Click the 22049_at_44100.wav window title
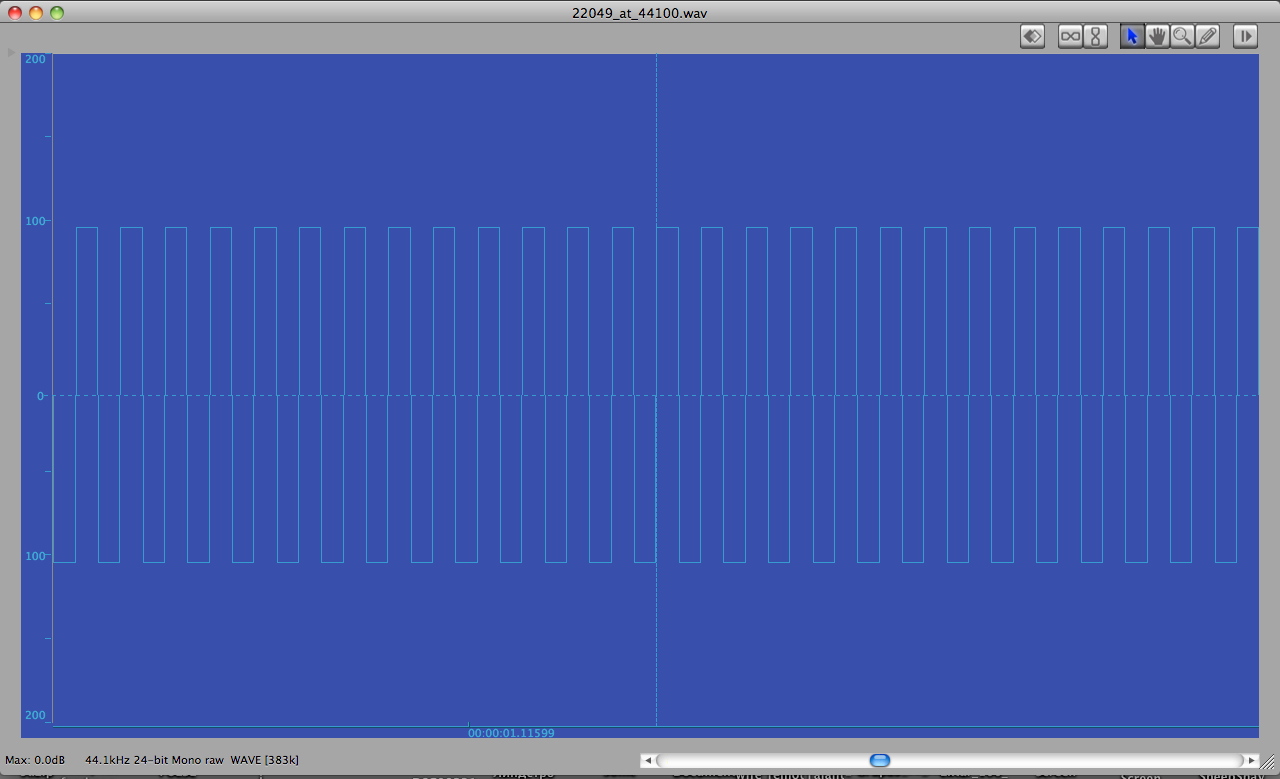 (640, 13)
